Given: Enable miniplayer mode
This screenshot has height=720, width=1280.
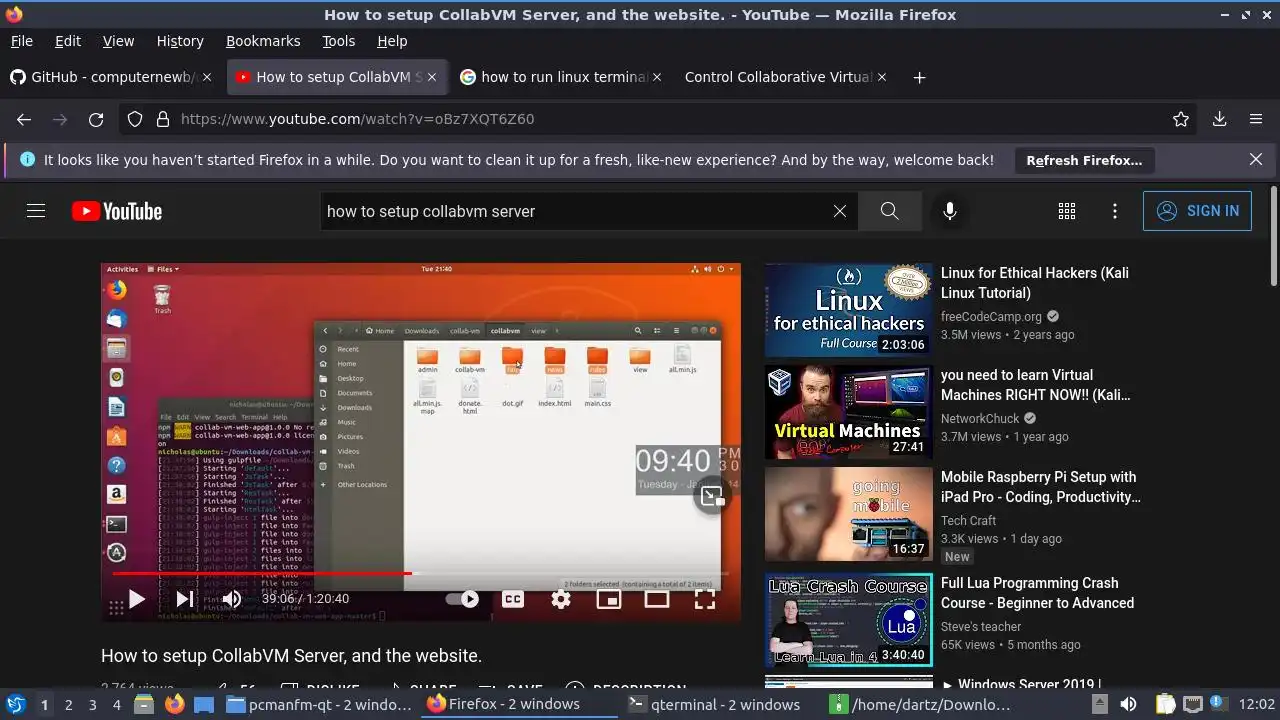Looking at the screenshot, I should [x=608, y=599].
